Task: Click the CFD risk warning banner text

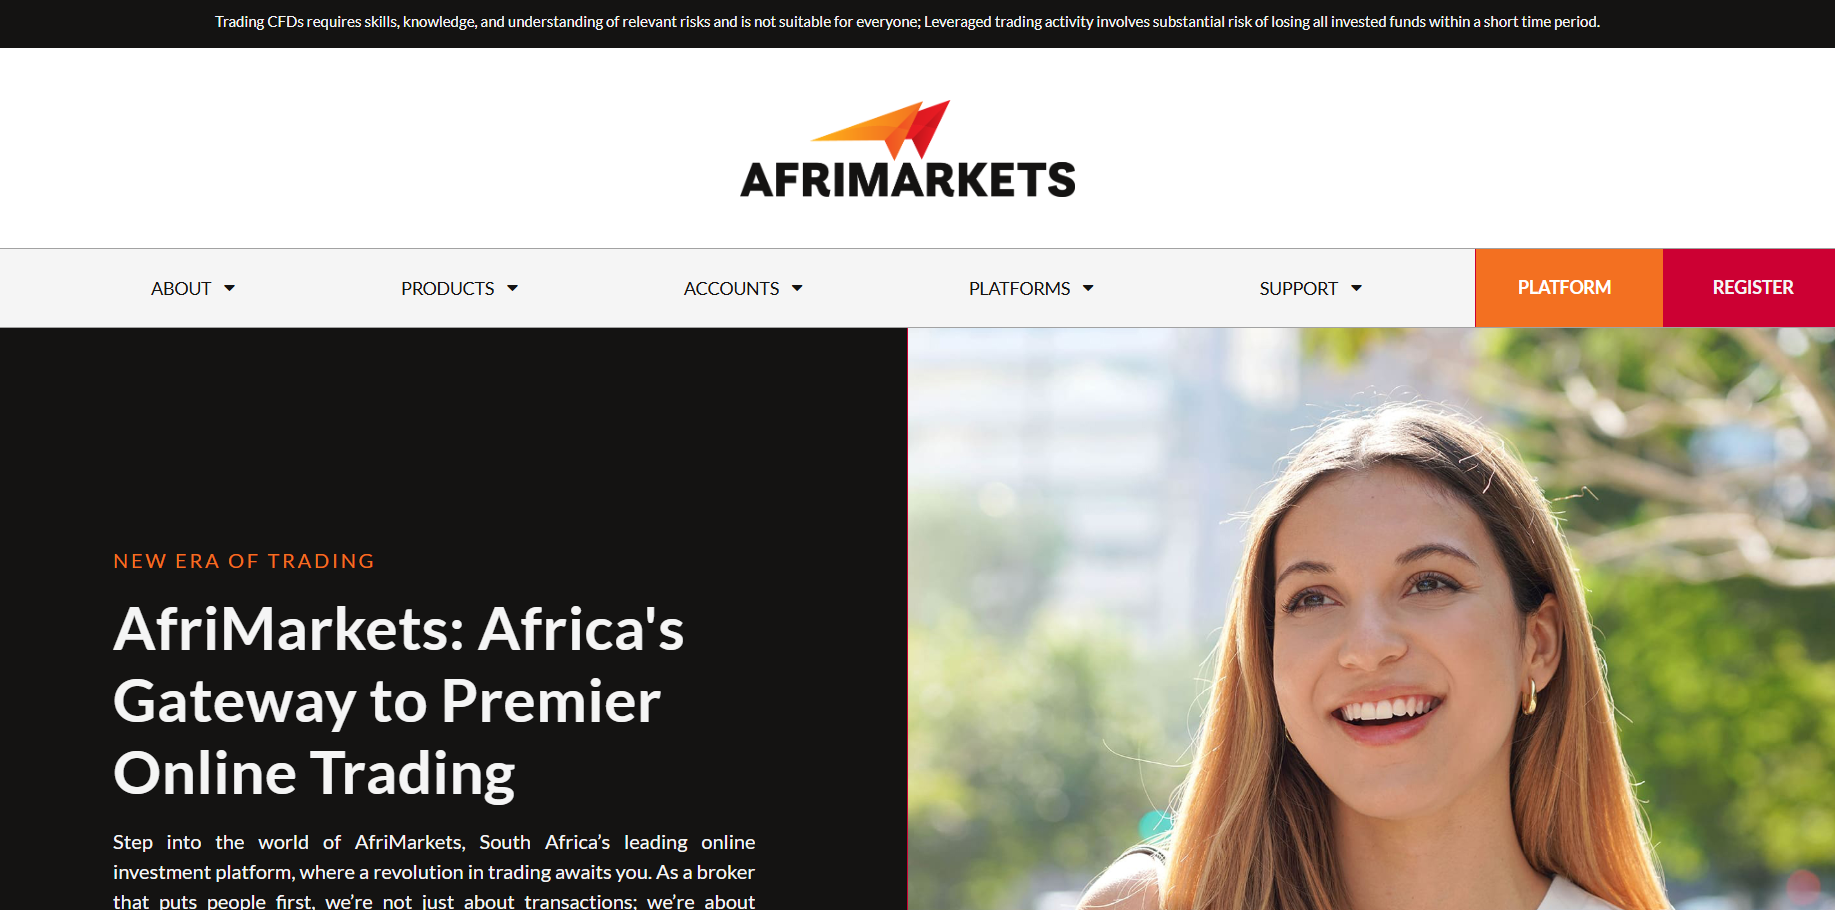Action: pos(907,22)
